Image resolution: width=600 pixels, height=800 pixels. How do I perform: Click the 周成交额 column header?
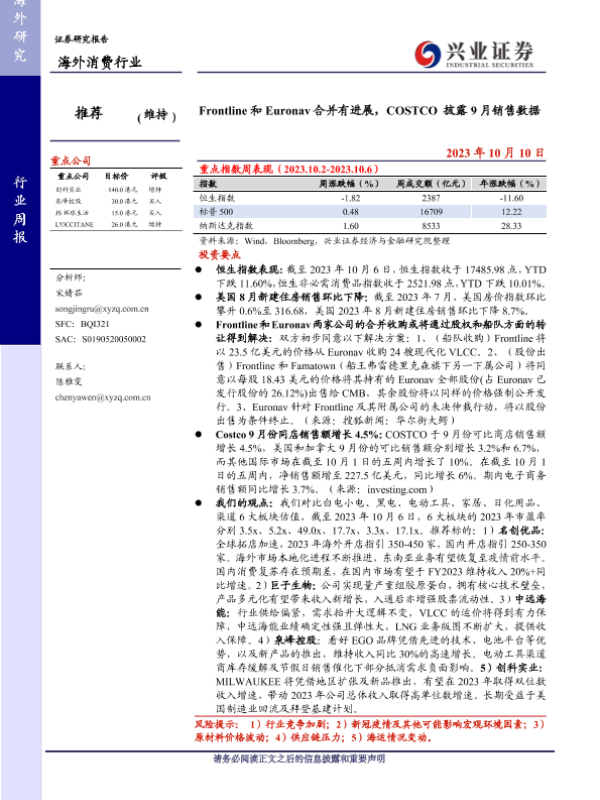pyautogui.click(x=429, y=185)
